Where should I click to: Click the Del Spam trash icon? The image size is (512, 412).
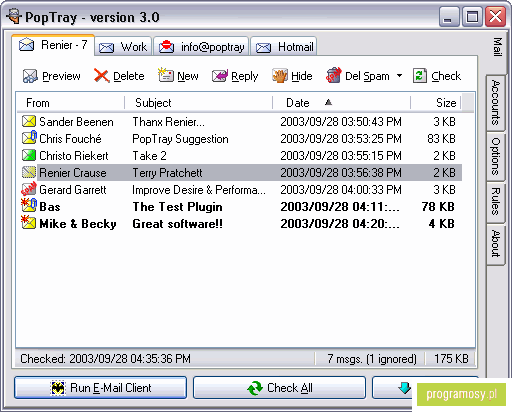[334, 75]
